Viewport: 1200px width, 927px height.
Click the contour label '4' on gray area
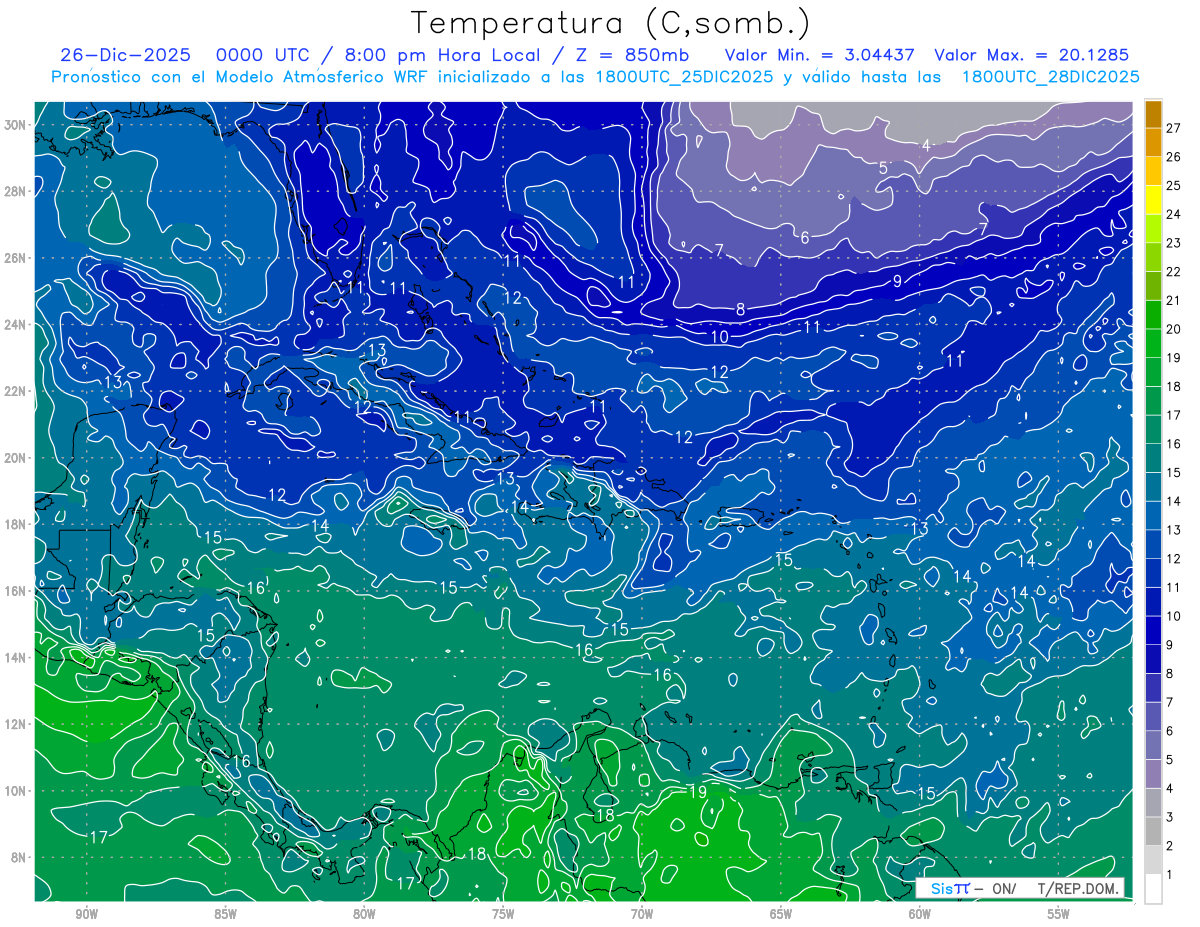pyautogui.click(x=926, y=146)
